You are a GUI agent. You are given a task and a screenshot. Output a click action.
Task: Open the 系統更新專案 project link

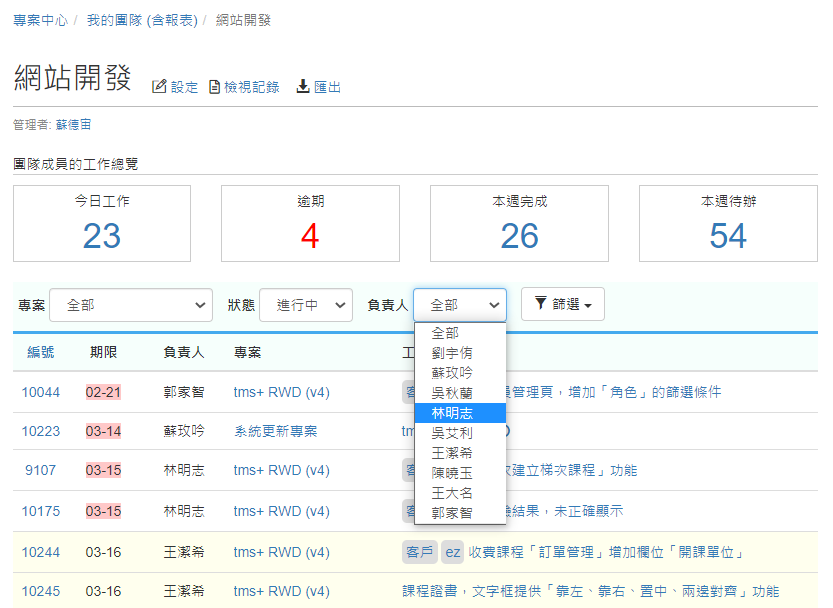pos(275,431)
